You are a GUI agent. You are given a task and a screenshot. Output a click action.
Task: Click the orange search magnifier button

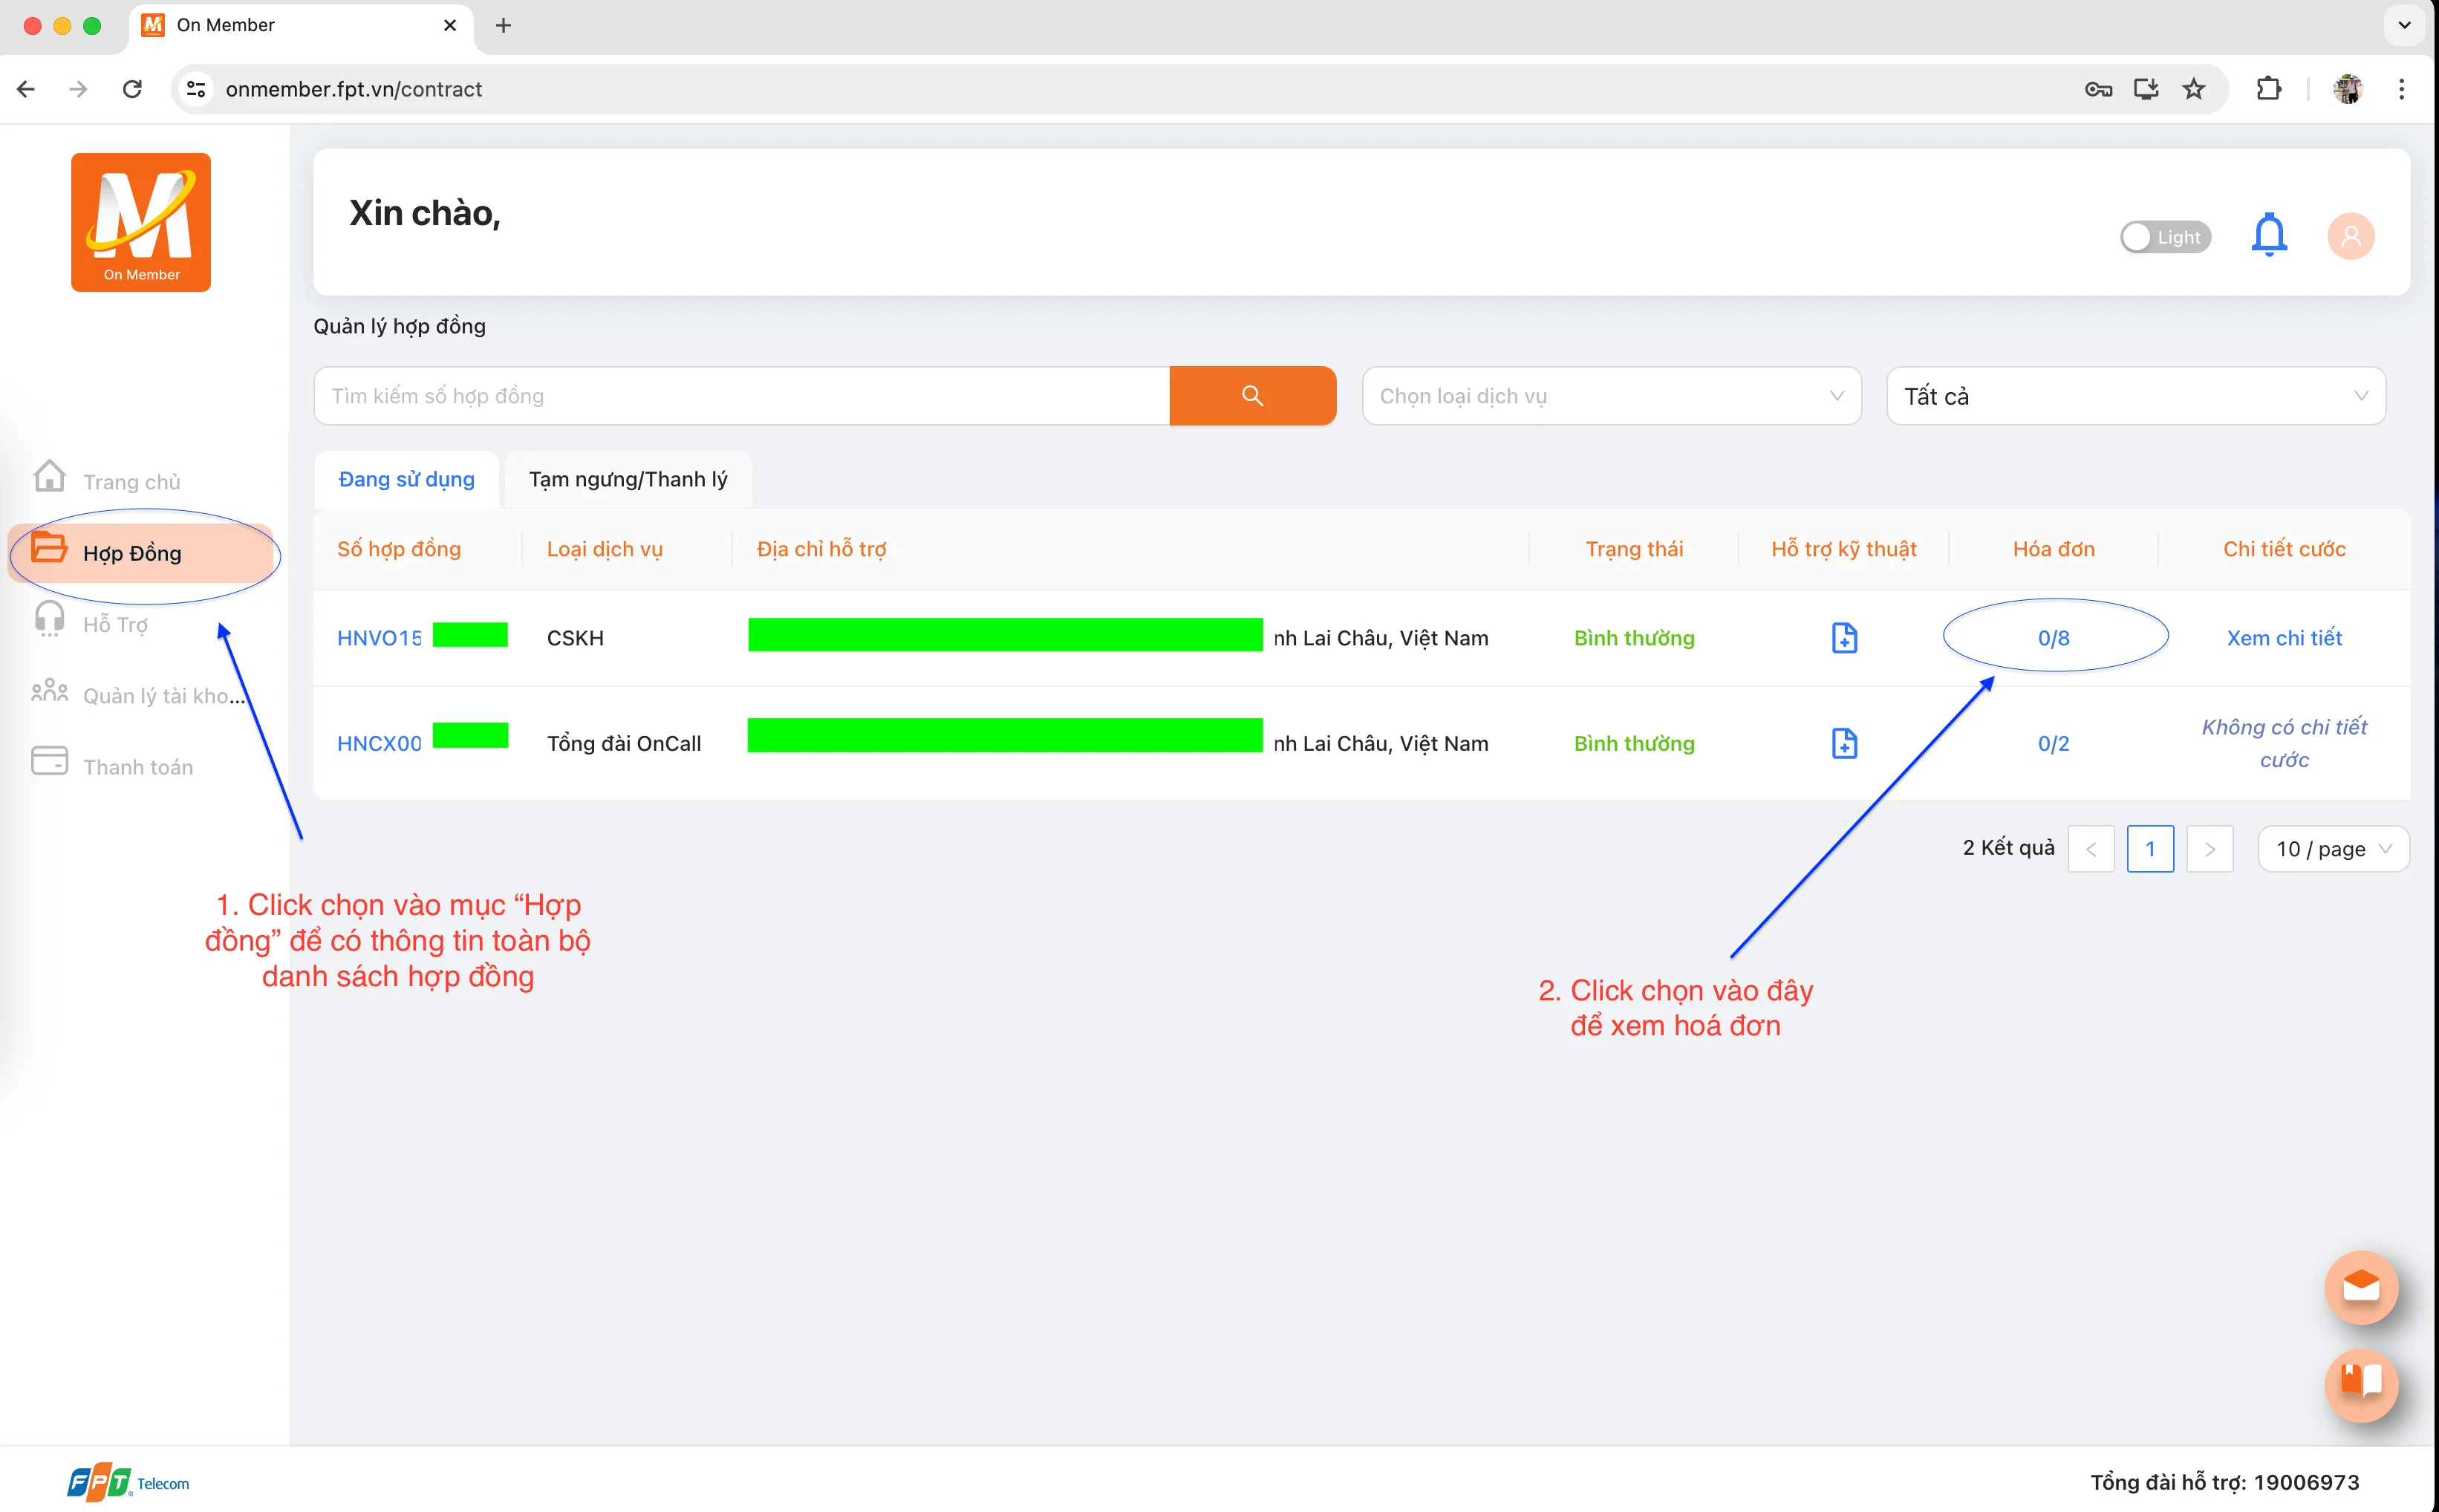click(1251, 395)
